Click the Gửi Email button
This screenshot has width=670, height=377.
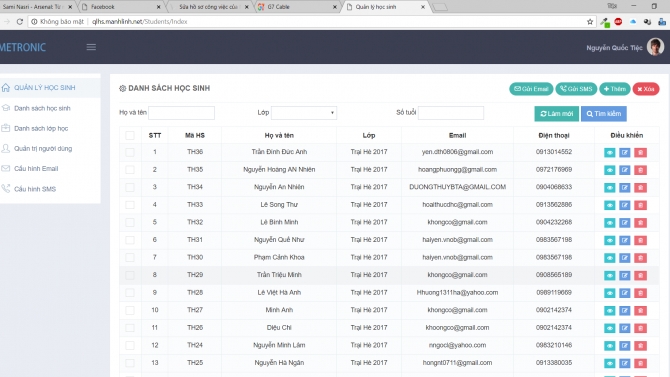pos(531,89)
